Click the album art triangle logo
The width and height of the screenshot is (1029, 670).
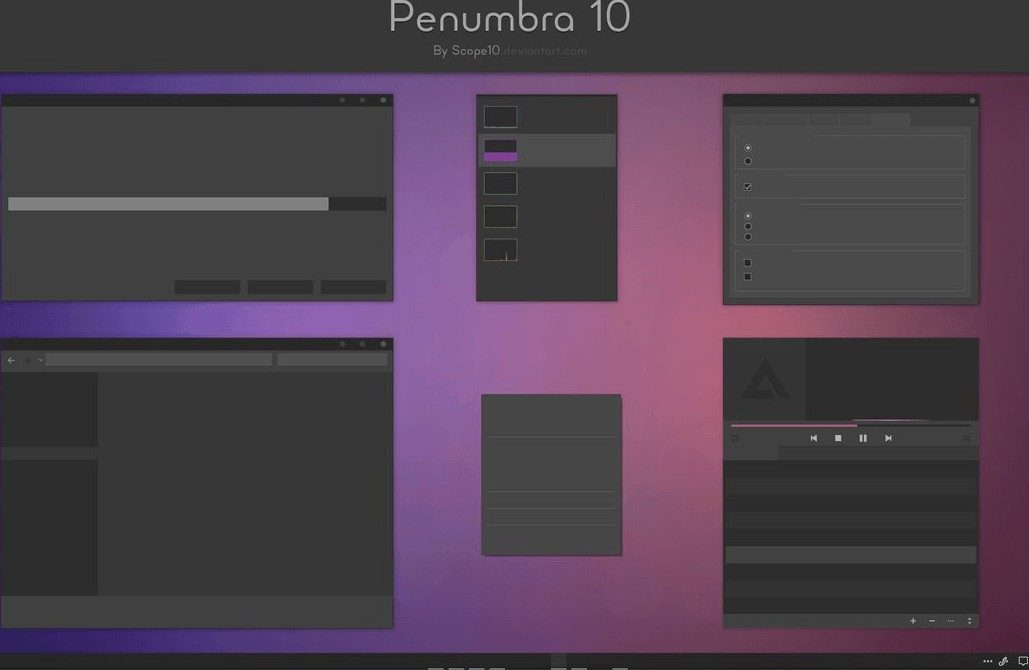(x=765, y=379)
